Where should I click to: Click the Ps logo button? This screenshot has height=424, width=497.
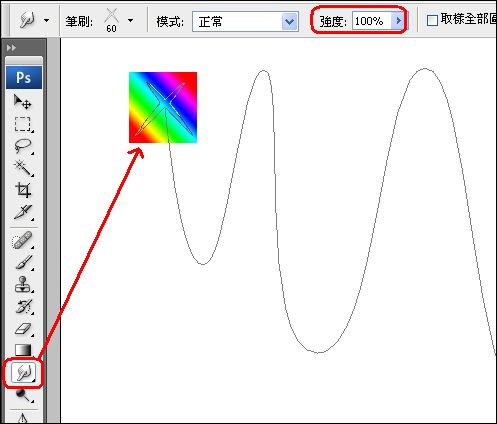click(24, 77)
